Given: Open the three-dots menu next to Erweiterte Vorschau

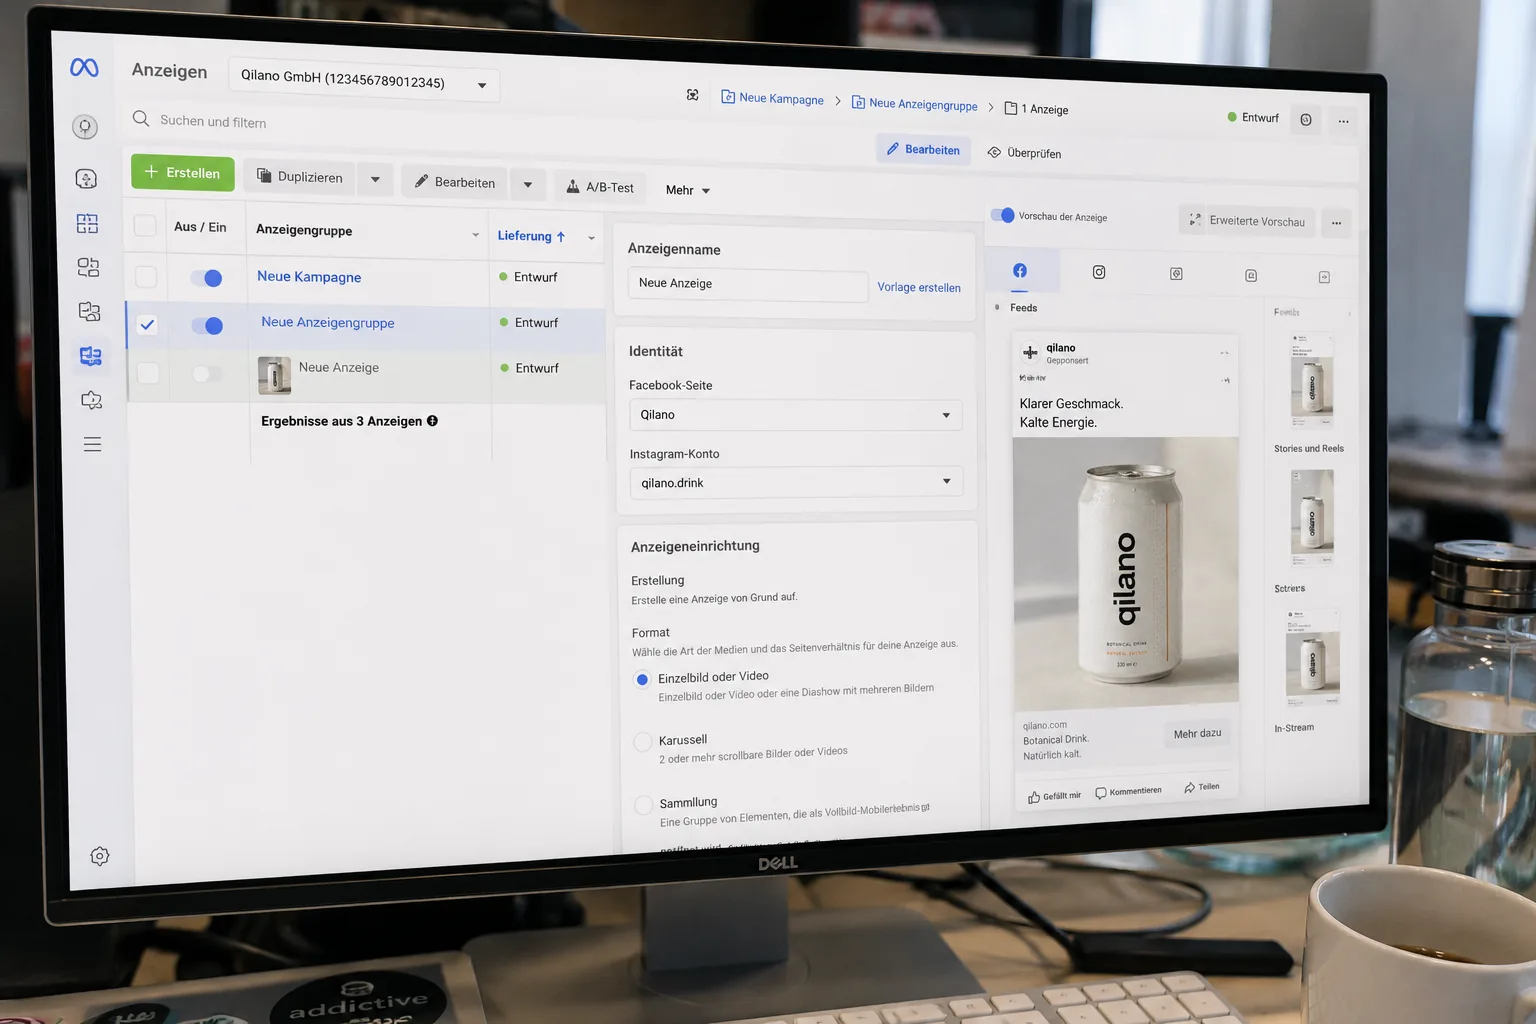Looking at the screenshot, I should [x=1336, y=223].
